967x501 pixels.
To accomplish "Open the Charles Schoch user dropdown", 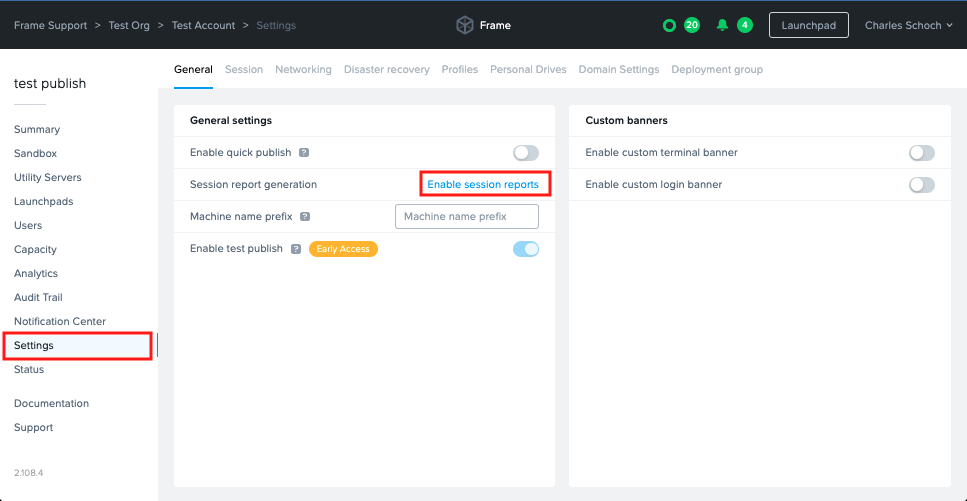I will click(x=909, y=25).
